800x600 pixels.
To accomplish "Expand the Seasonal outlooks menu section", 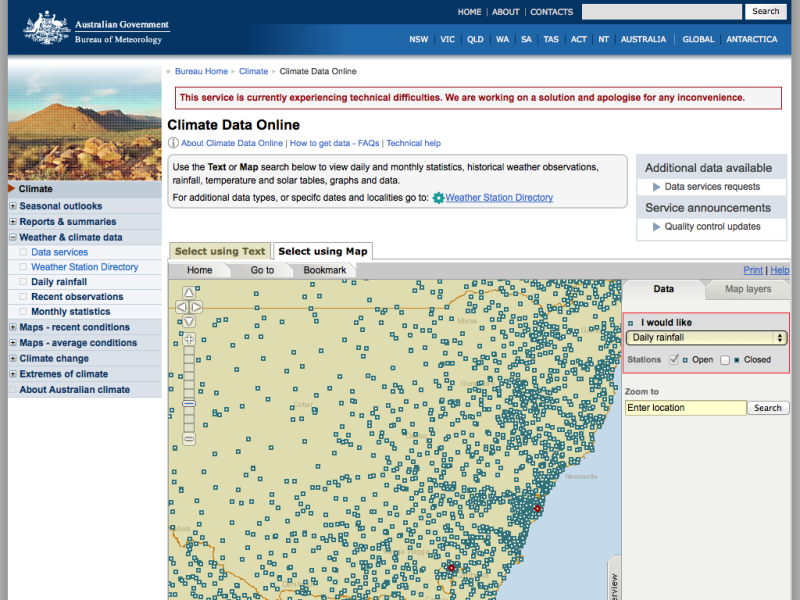I will (13, 206).
